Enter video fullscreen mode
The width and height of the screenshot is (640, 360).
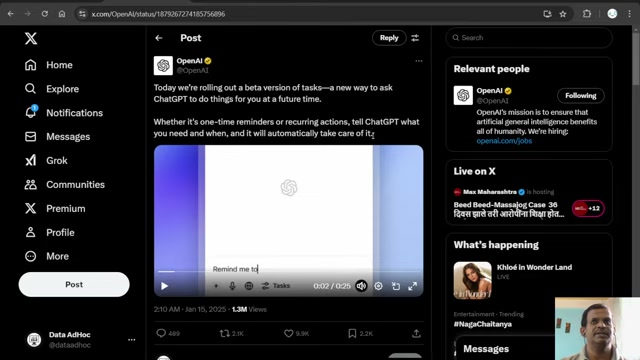413,286
